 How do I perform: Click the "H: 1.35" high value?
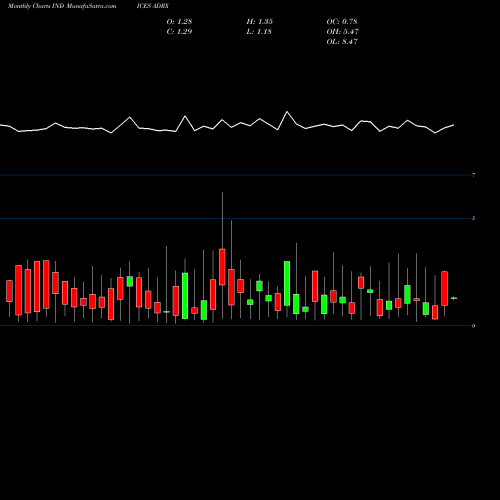[x=260, y=22]
